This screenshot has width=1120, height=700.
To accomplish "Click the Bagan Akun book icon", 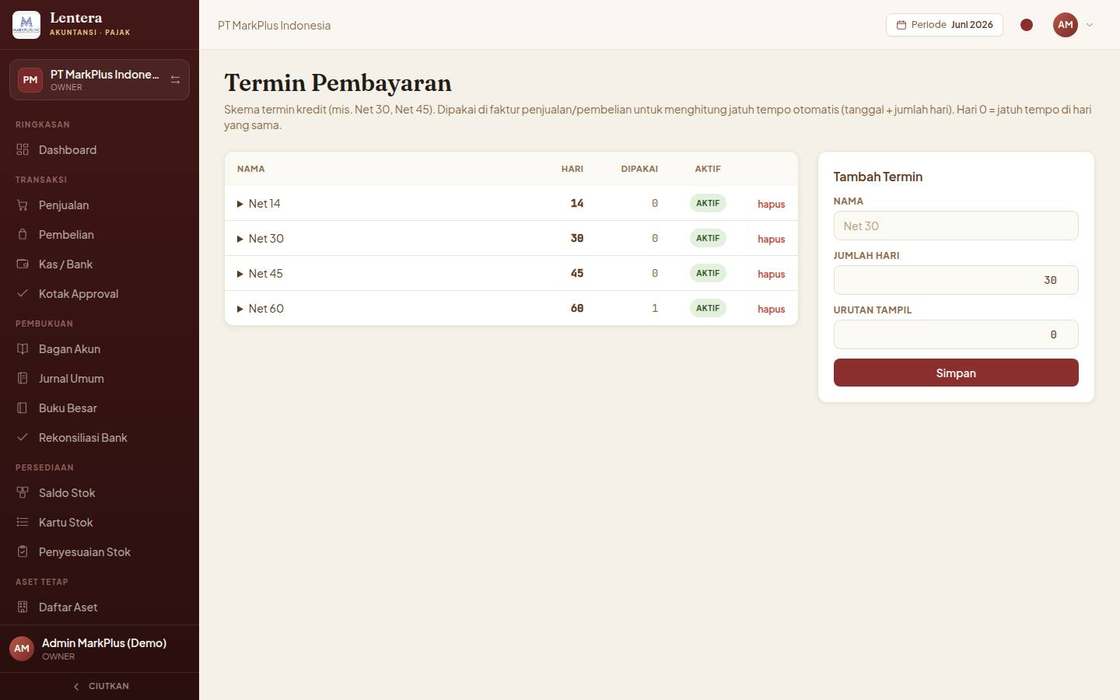I will pos(23,349).
